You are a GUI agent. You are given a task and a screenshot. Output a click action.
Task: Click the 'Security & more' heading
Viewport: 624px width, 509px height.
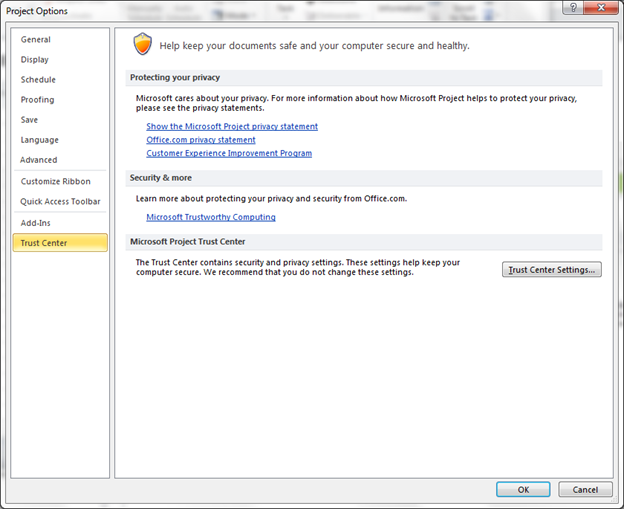[x=161, y=178]
